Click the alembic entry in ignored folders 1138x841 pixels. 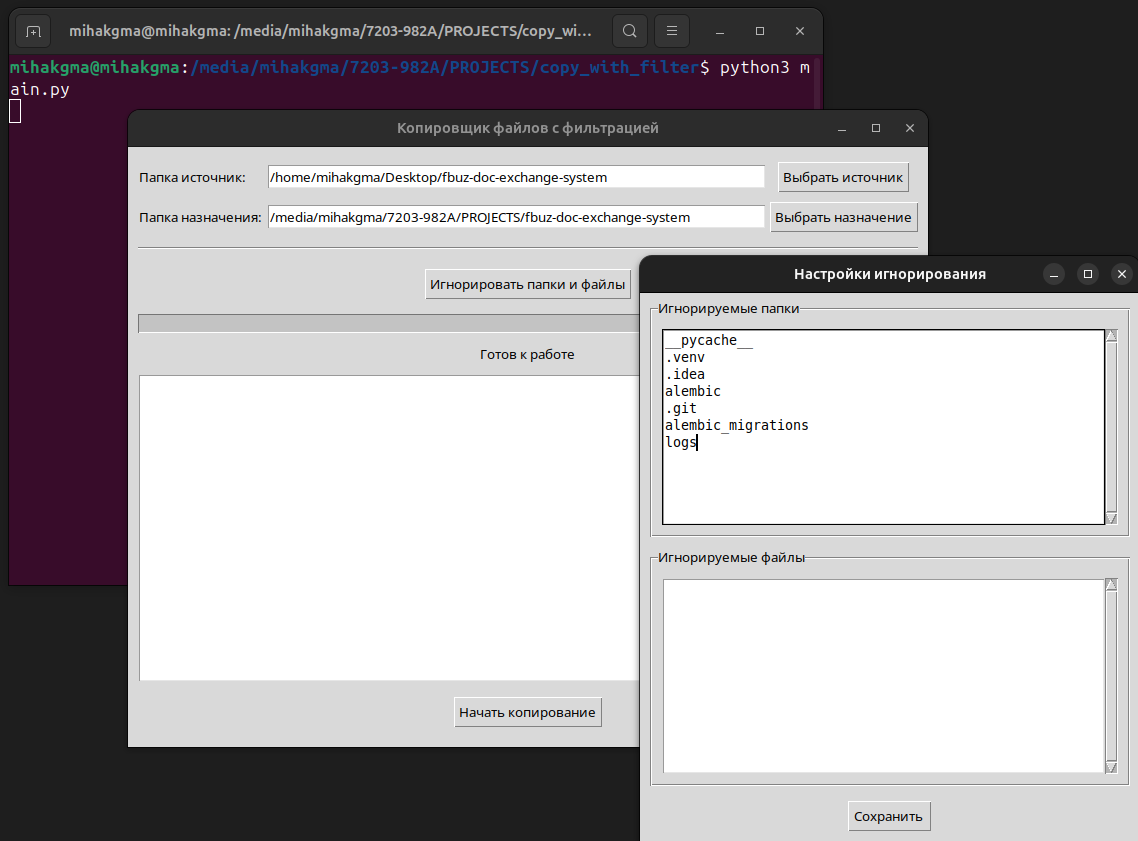coord(693,391)
